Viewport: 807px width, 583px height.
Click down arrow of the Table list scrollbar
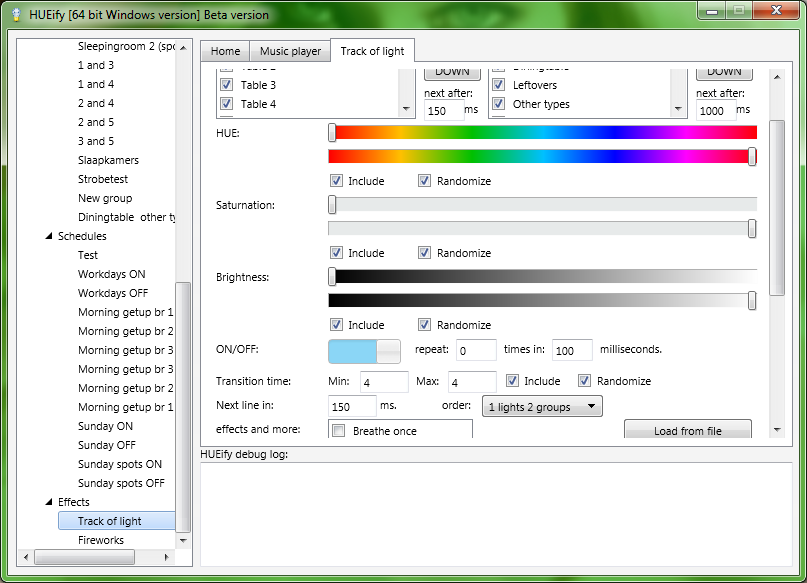[x=407, y=109]
